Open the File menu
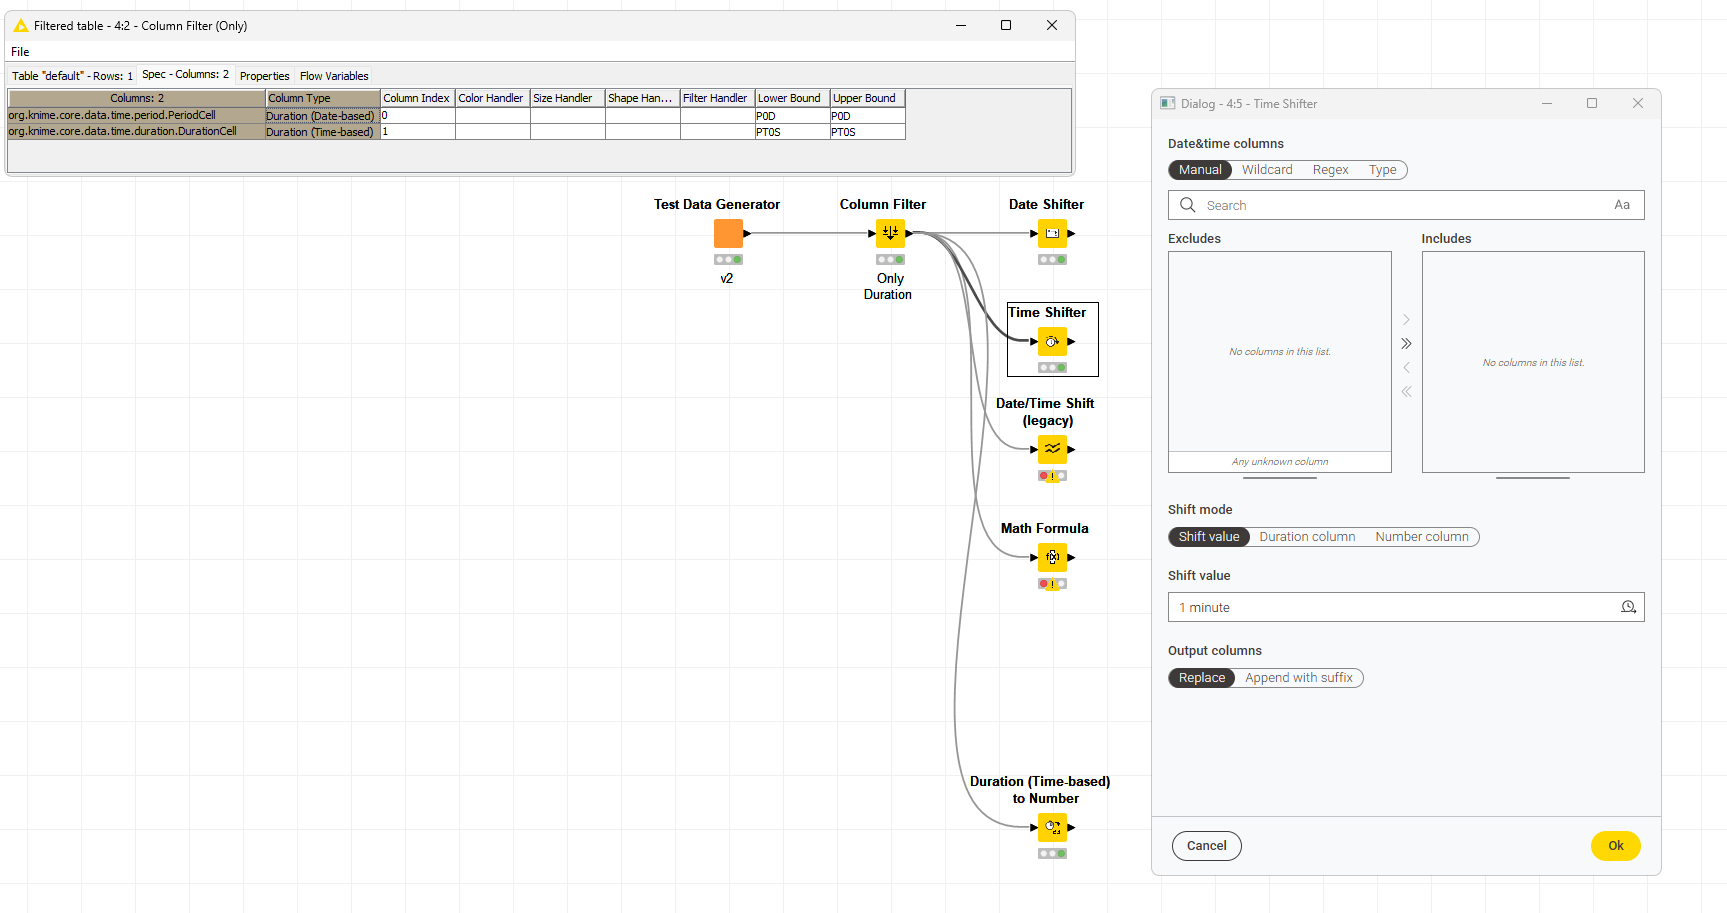The height and width of the screenshot is (913, 1727). [20, 52]
